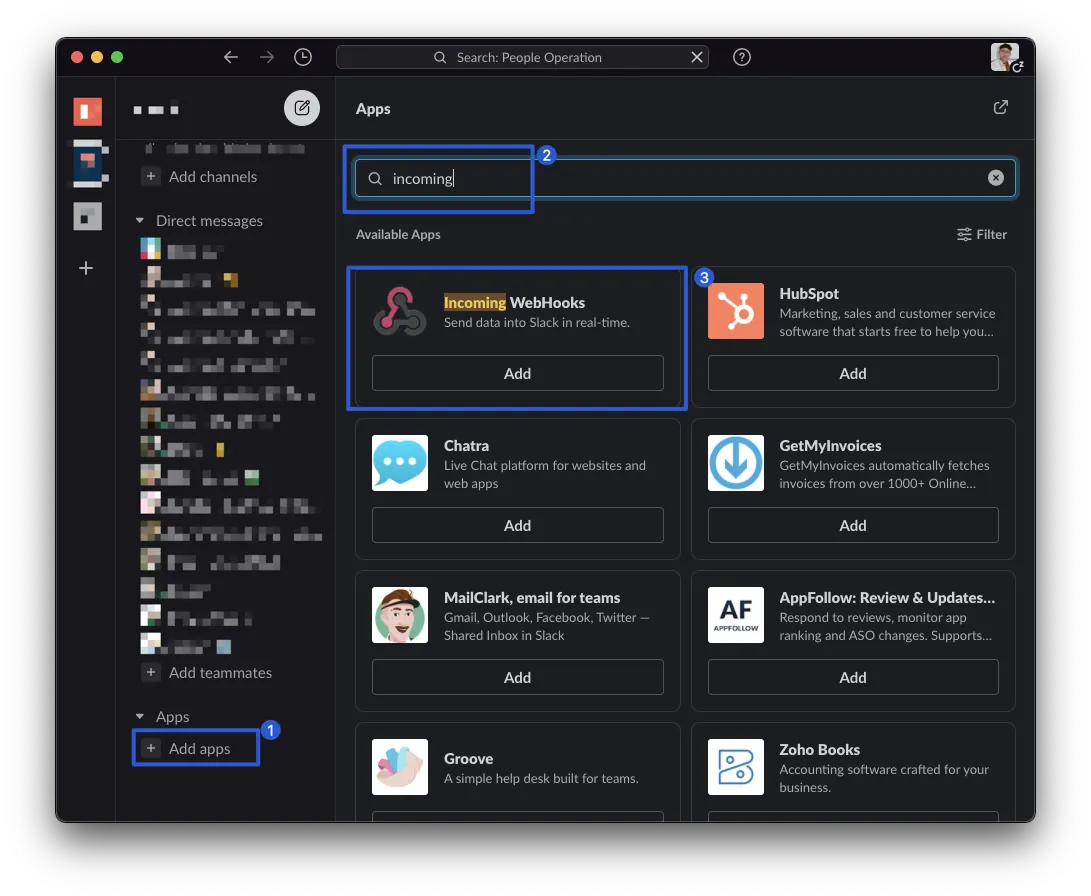Select Add channels in sidebar
1091x896 pixels.
coord(212,177)
